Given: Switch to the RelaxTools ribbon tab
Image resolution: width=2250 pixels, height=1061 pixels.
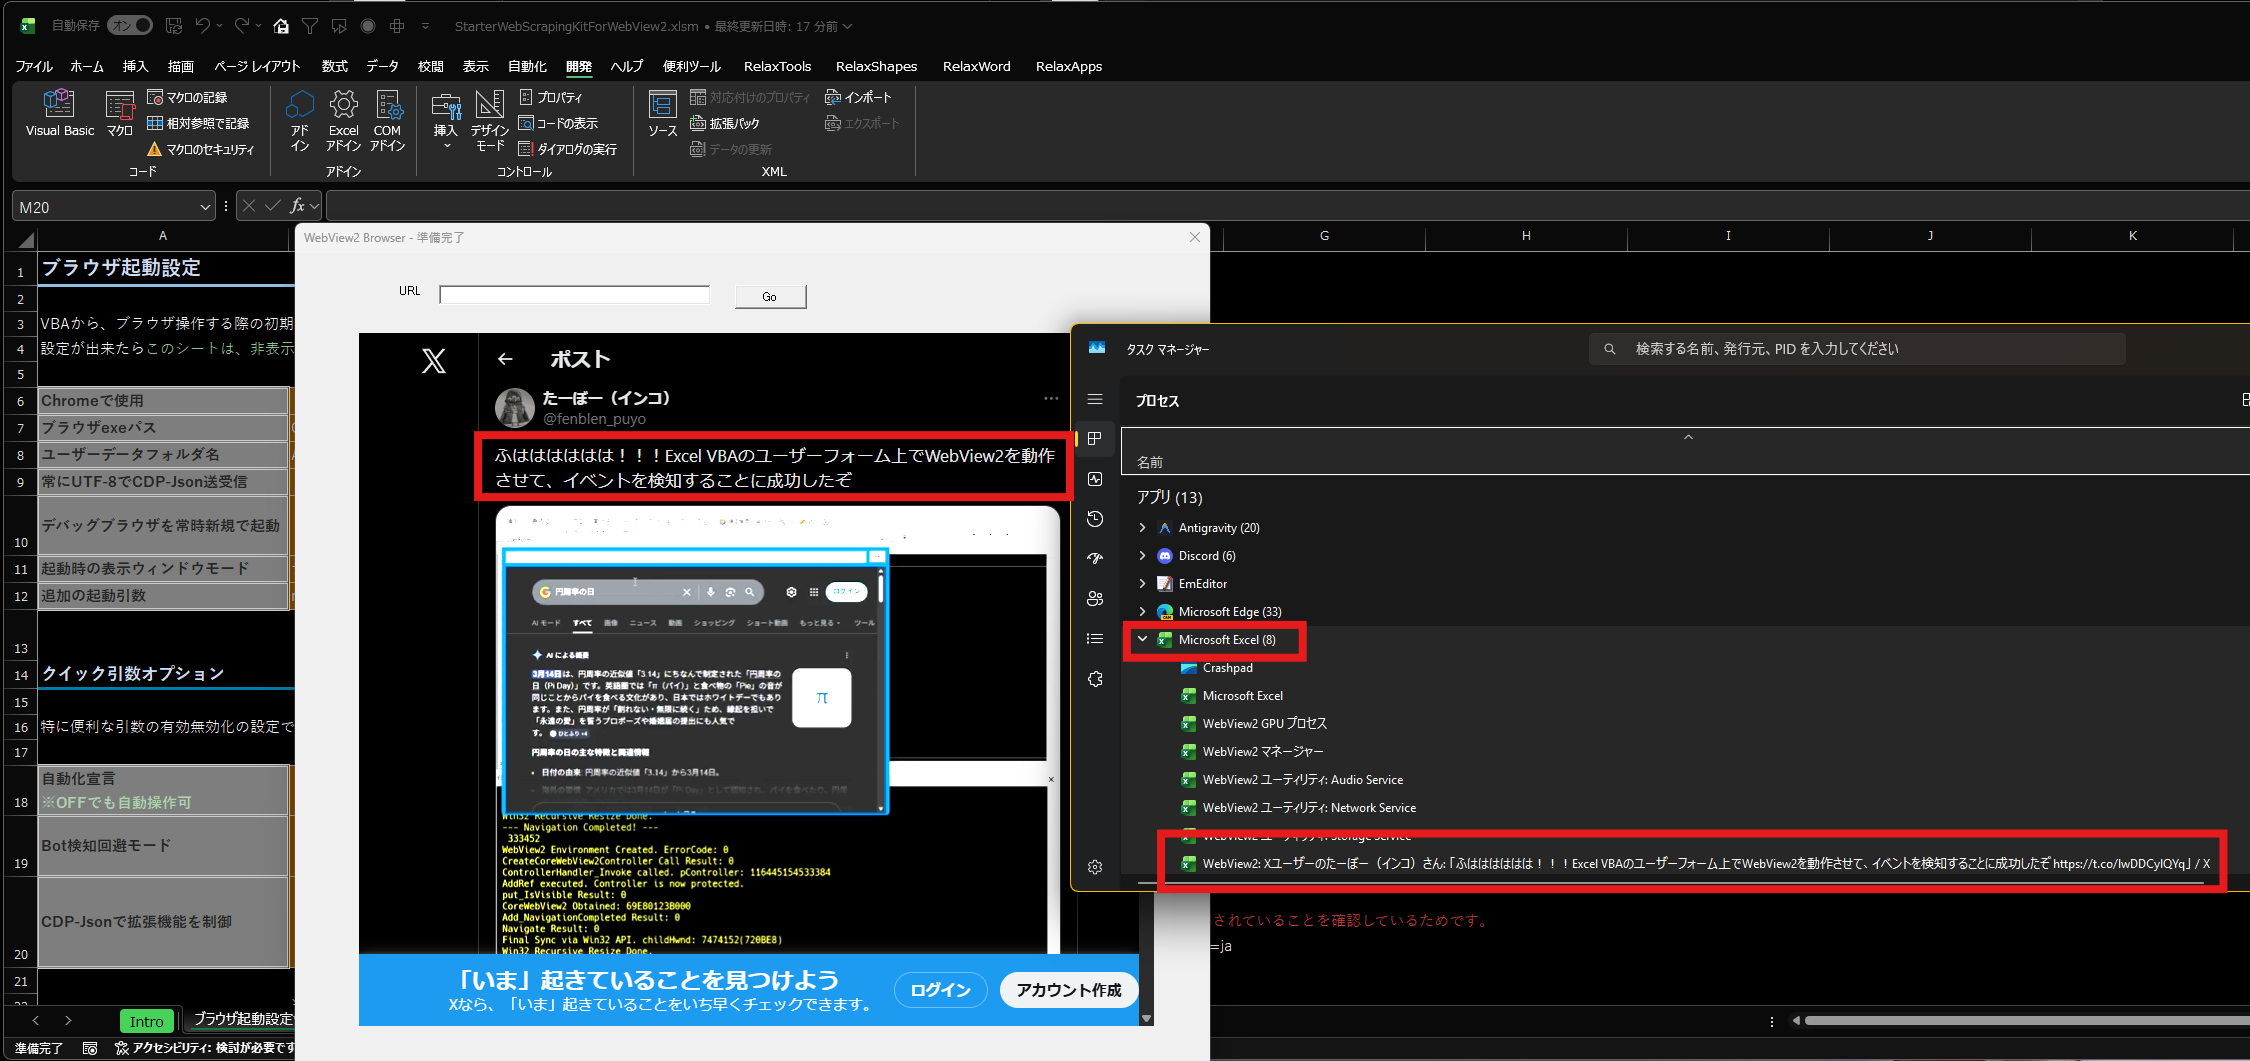Looking at the screenshot, I should 777,66.
